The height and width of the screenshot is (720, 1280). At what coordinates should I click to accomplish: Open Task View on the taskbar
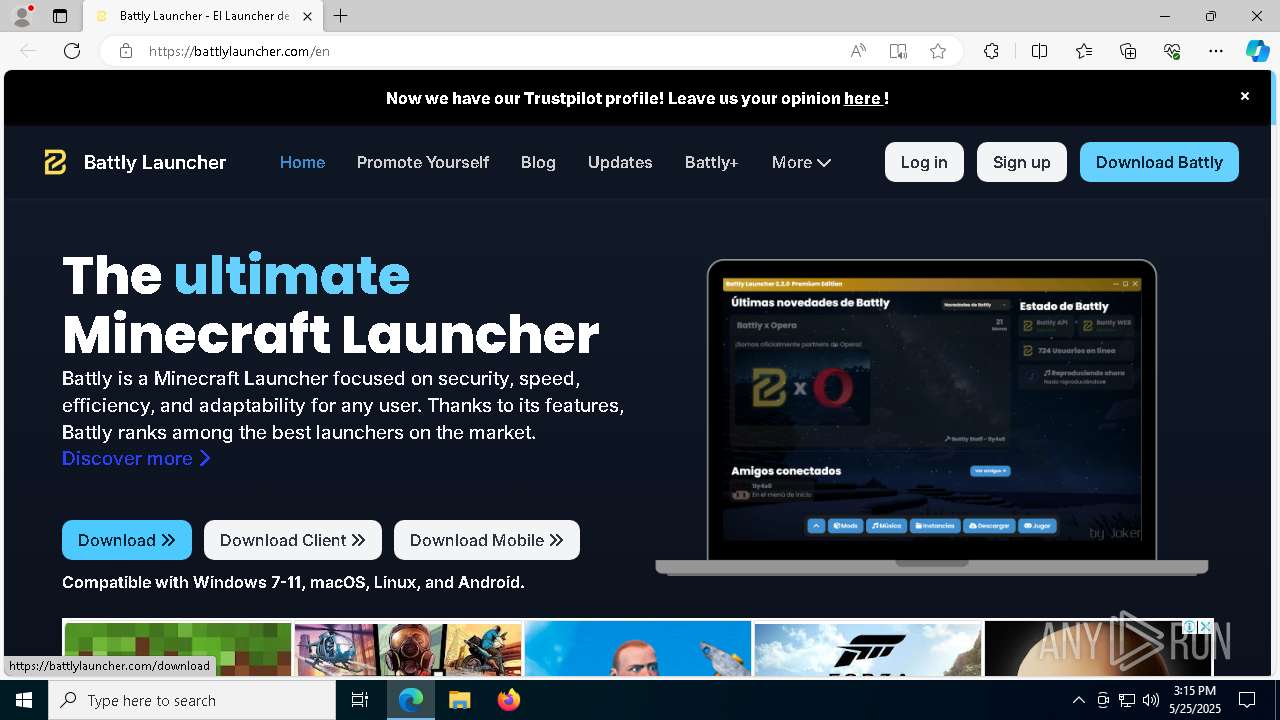pos(360,700)
